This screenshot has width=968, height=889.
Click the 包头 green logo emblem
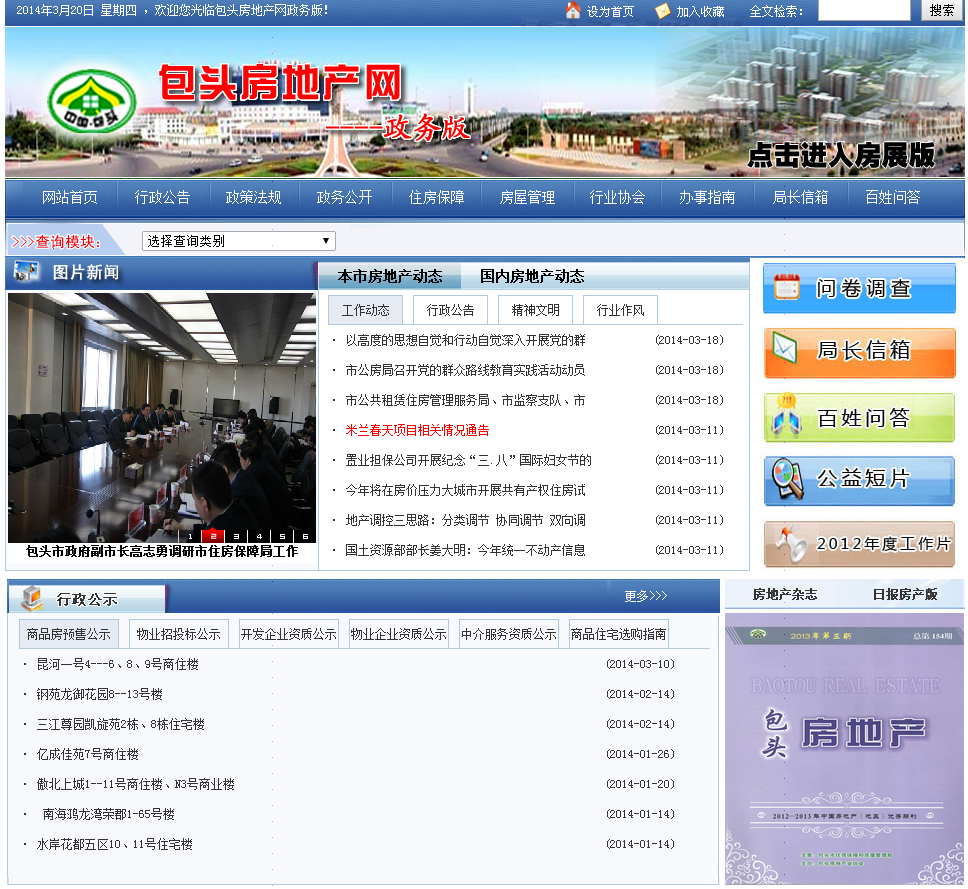point(85,102)
